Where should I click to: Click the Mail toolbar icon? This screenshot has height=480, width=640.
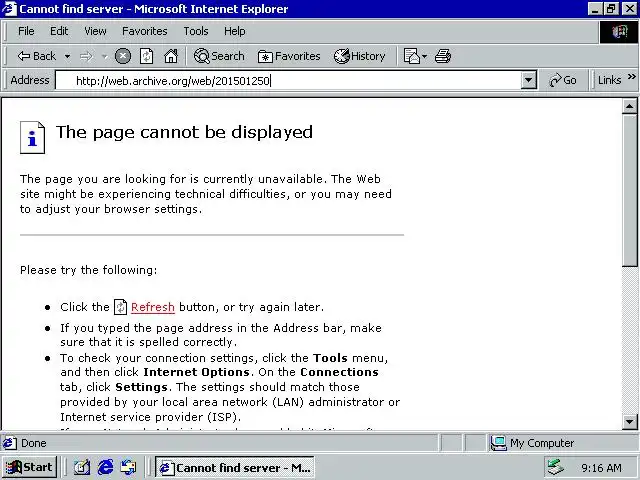coord(411,56)
